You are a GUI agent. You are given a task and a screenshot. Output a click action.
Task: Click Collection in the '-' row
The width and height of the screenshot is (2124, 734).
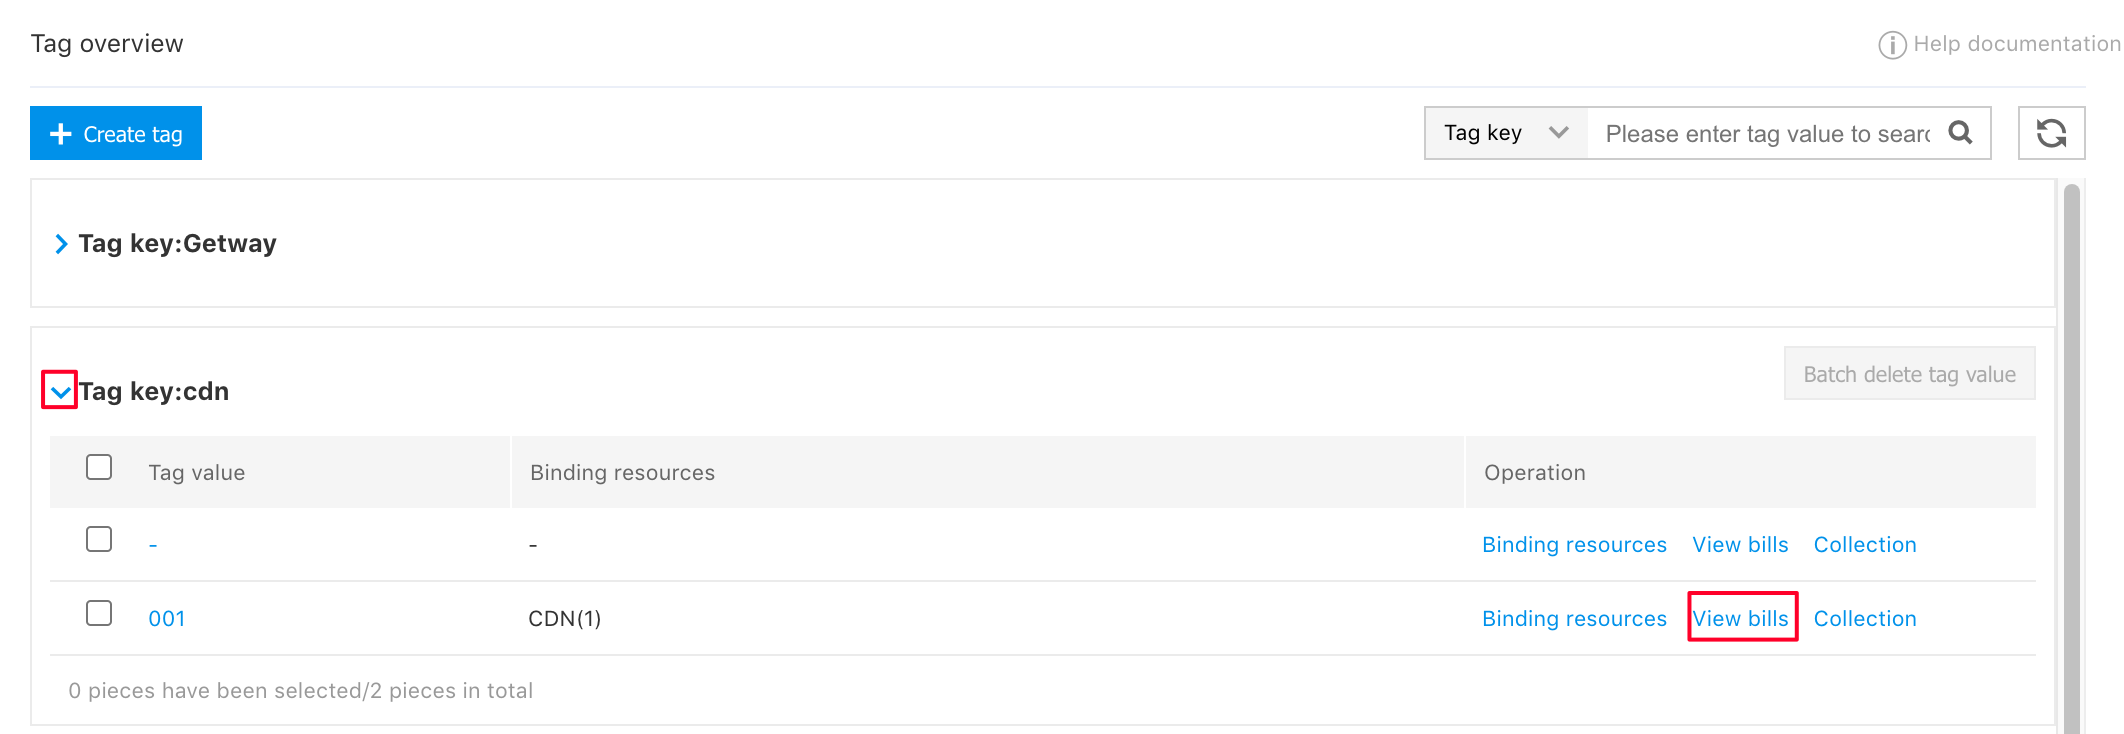[x=1865, y=545]
